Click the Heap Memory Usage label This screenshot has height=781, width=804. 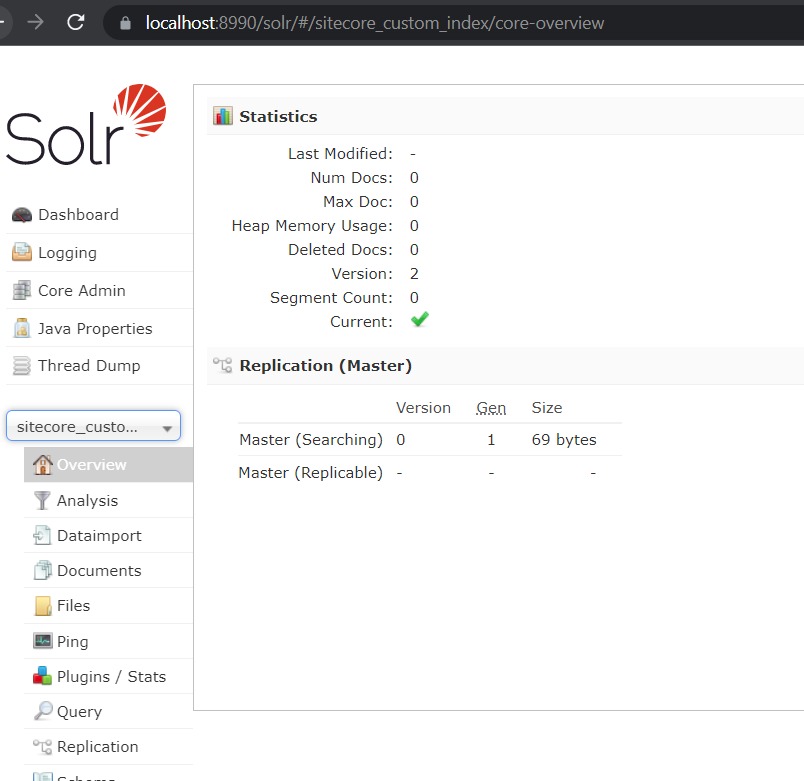[312, 226]
